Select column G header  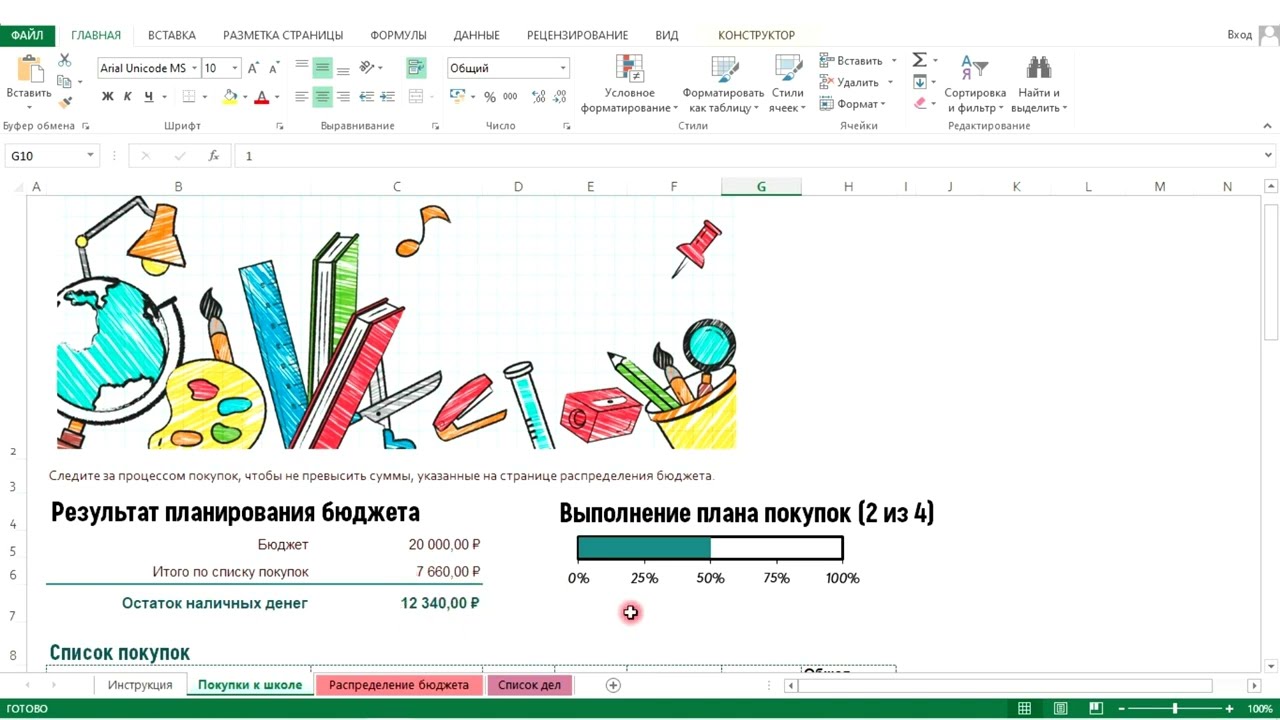pyautogui.click(x=761, y=187)
